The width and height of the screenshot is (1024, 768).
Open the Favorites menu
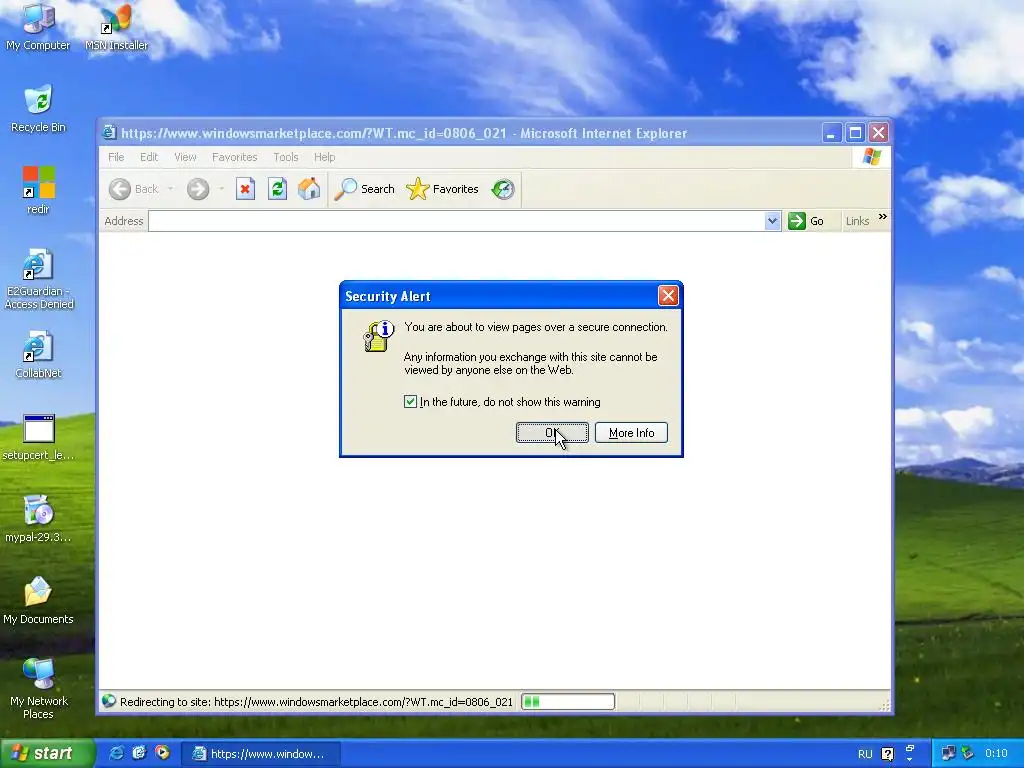coord(234,157)
